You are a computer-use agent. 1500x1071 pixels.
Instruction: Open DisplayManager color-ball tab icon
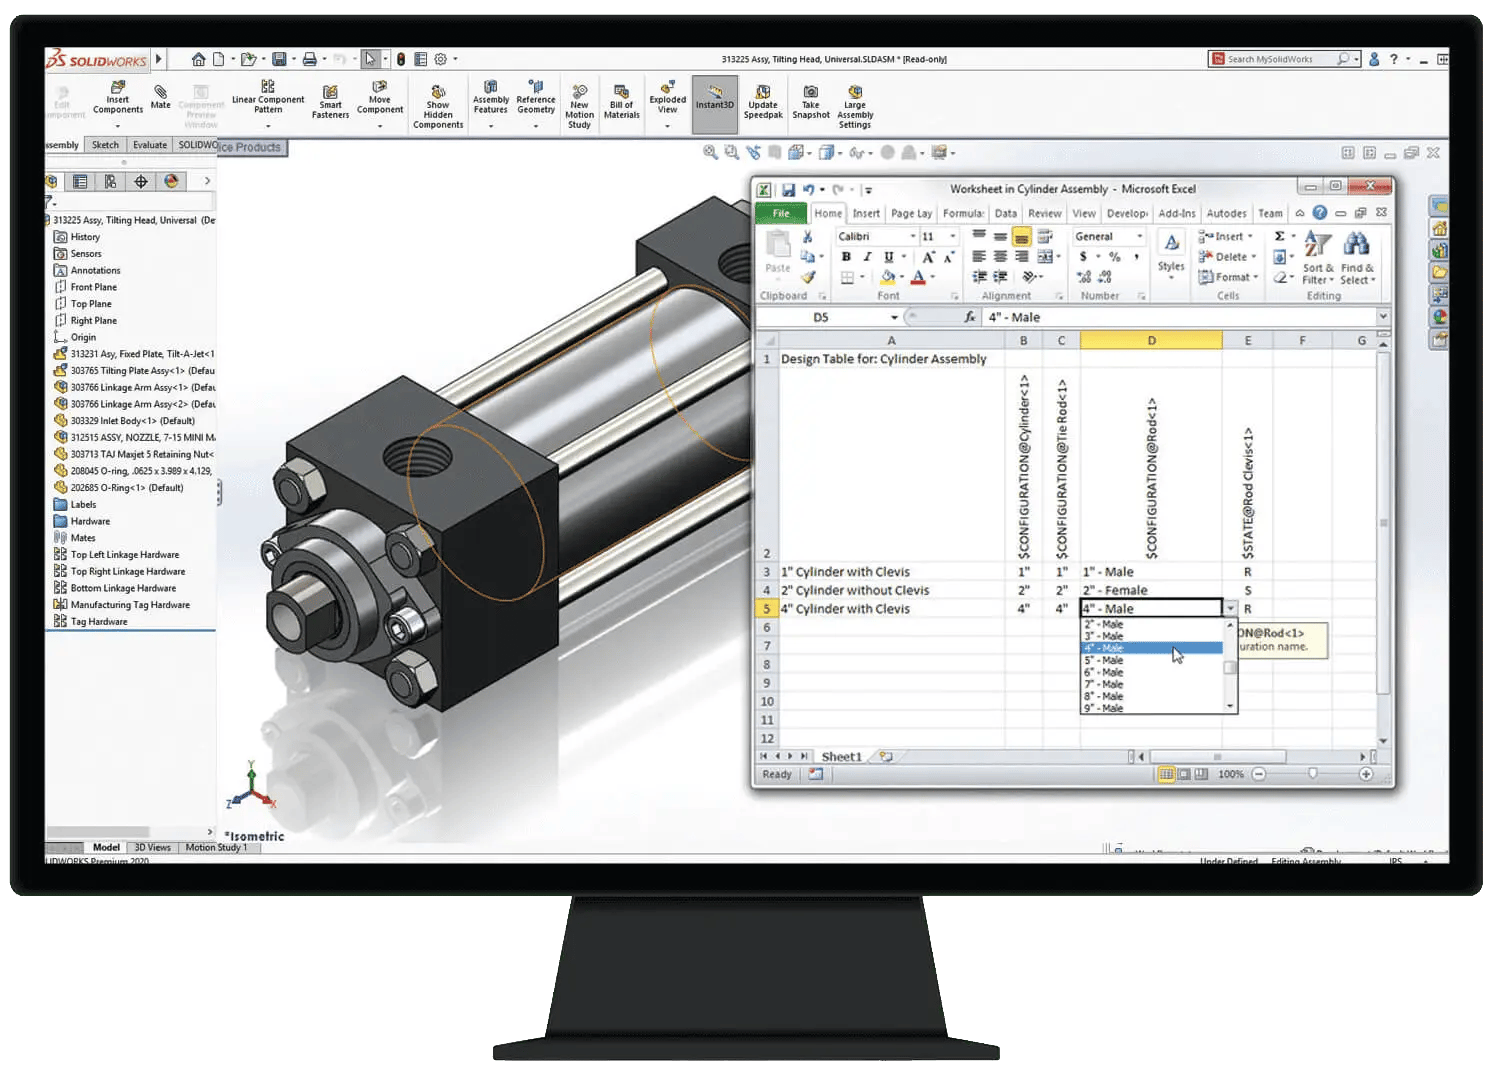pyautogui.click(x=171, y=181)
